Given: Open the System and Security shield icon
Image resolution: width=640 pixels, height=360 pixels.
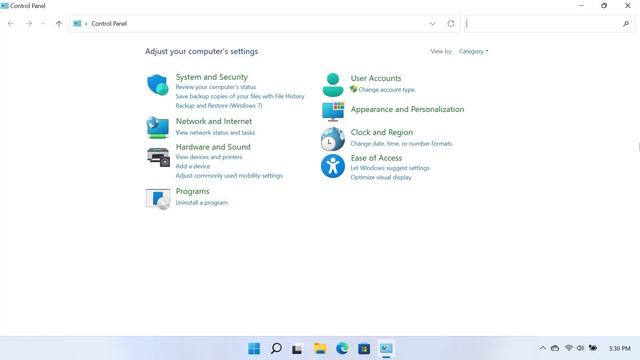Looking at the screenshot, I should click(x=158, y=85).
